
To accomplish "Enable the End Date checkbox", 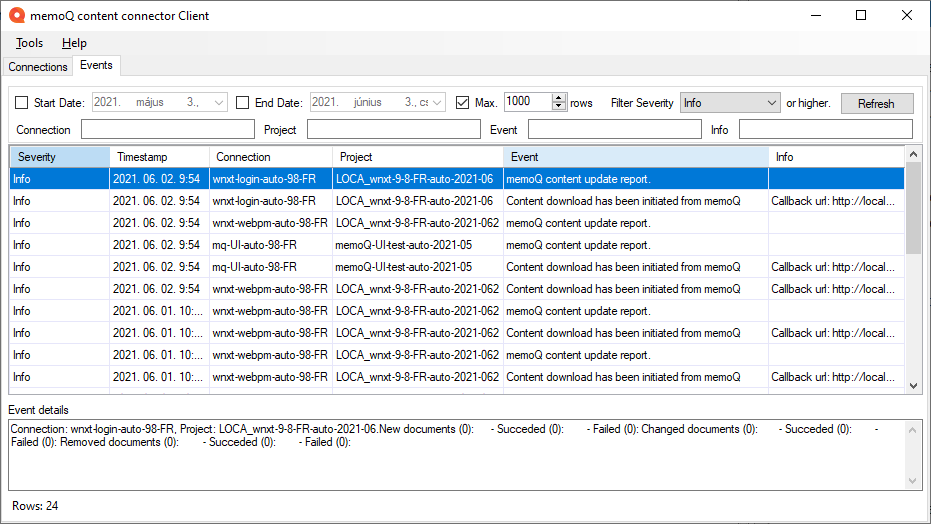I will (x=242, y=103).
